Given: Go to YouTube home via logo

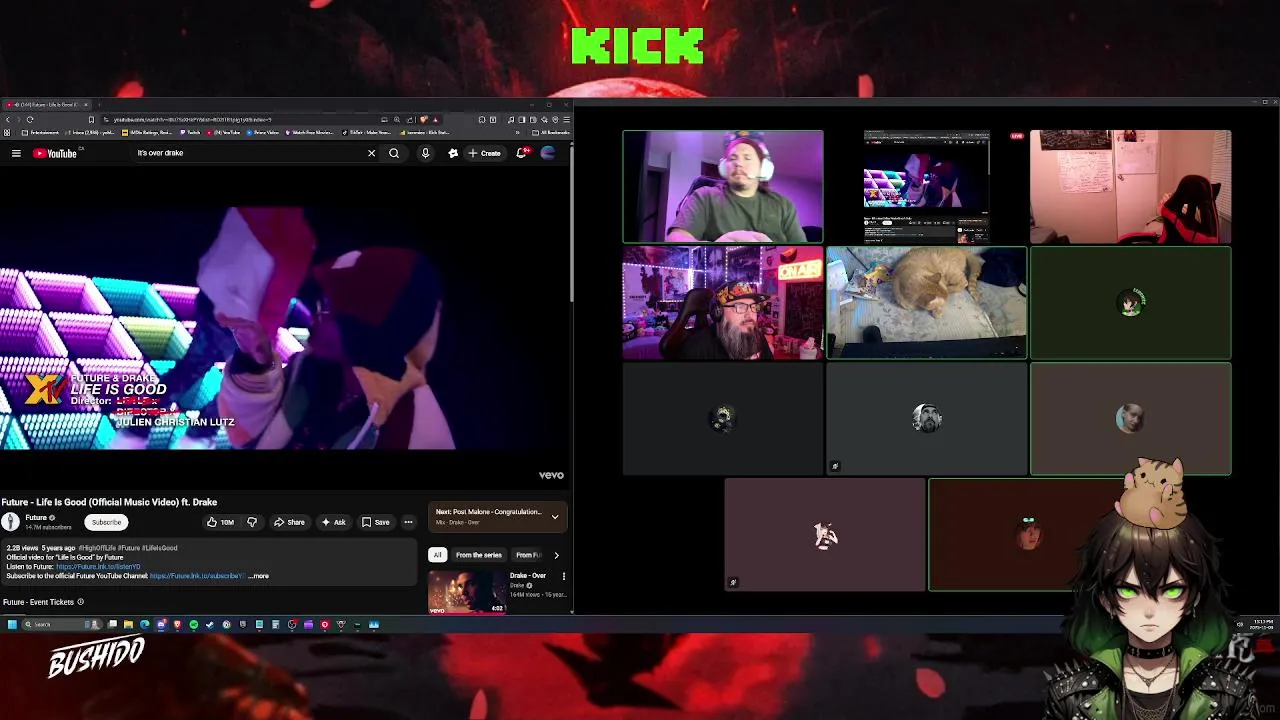Looking at the screenshot, I should (55, 153).
